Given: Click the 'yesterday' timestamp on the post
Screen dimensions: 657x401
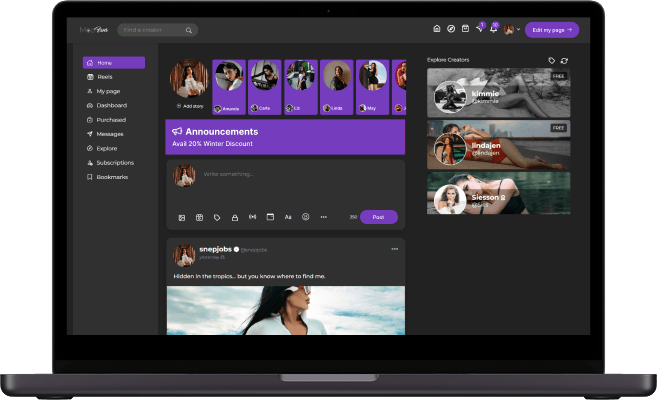Looking at the screenshot, I should click(x=209, y=257).
